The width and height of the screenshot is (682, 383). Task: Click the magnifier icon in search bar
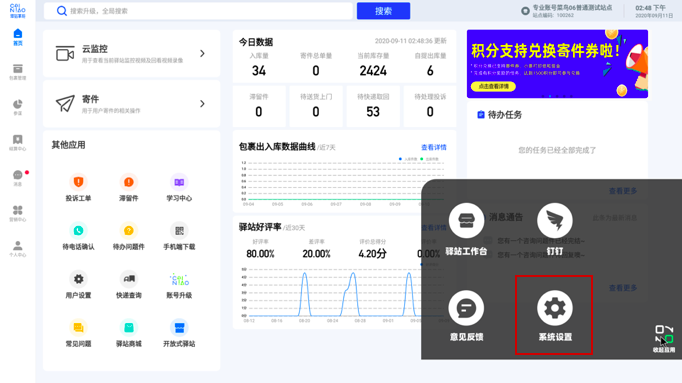[x=62, y=11]
